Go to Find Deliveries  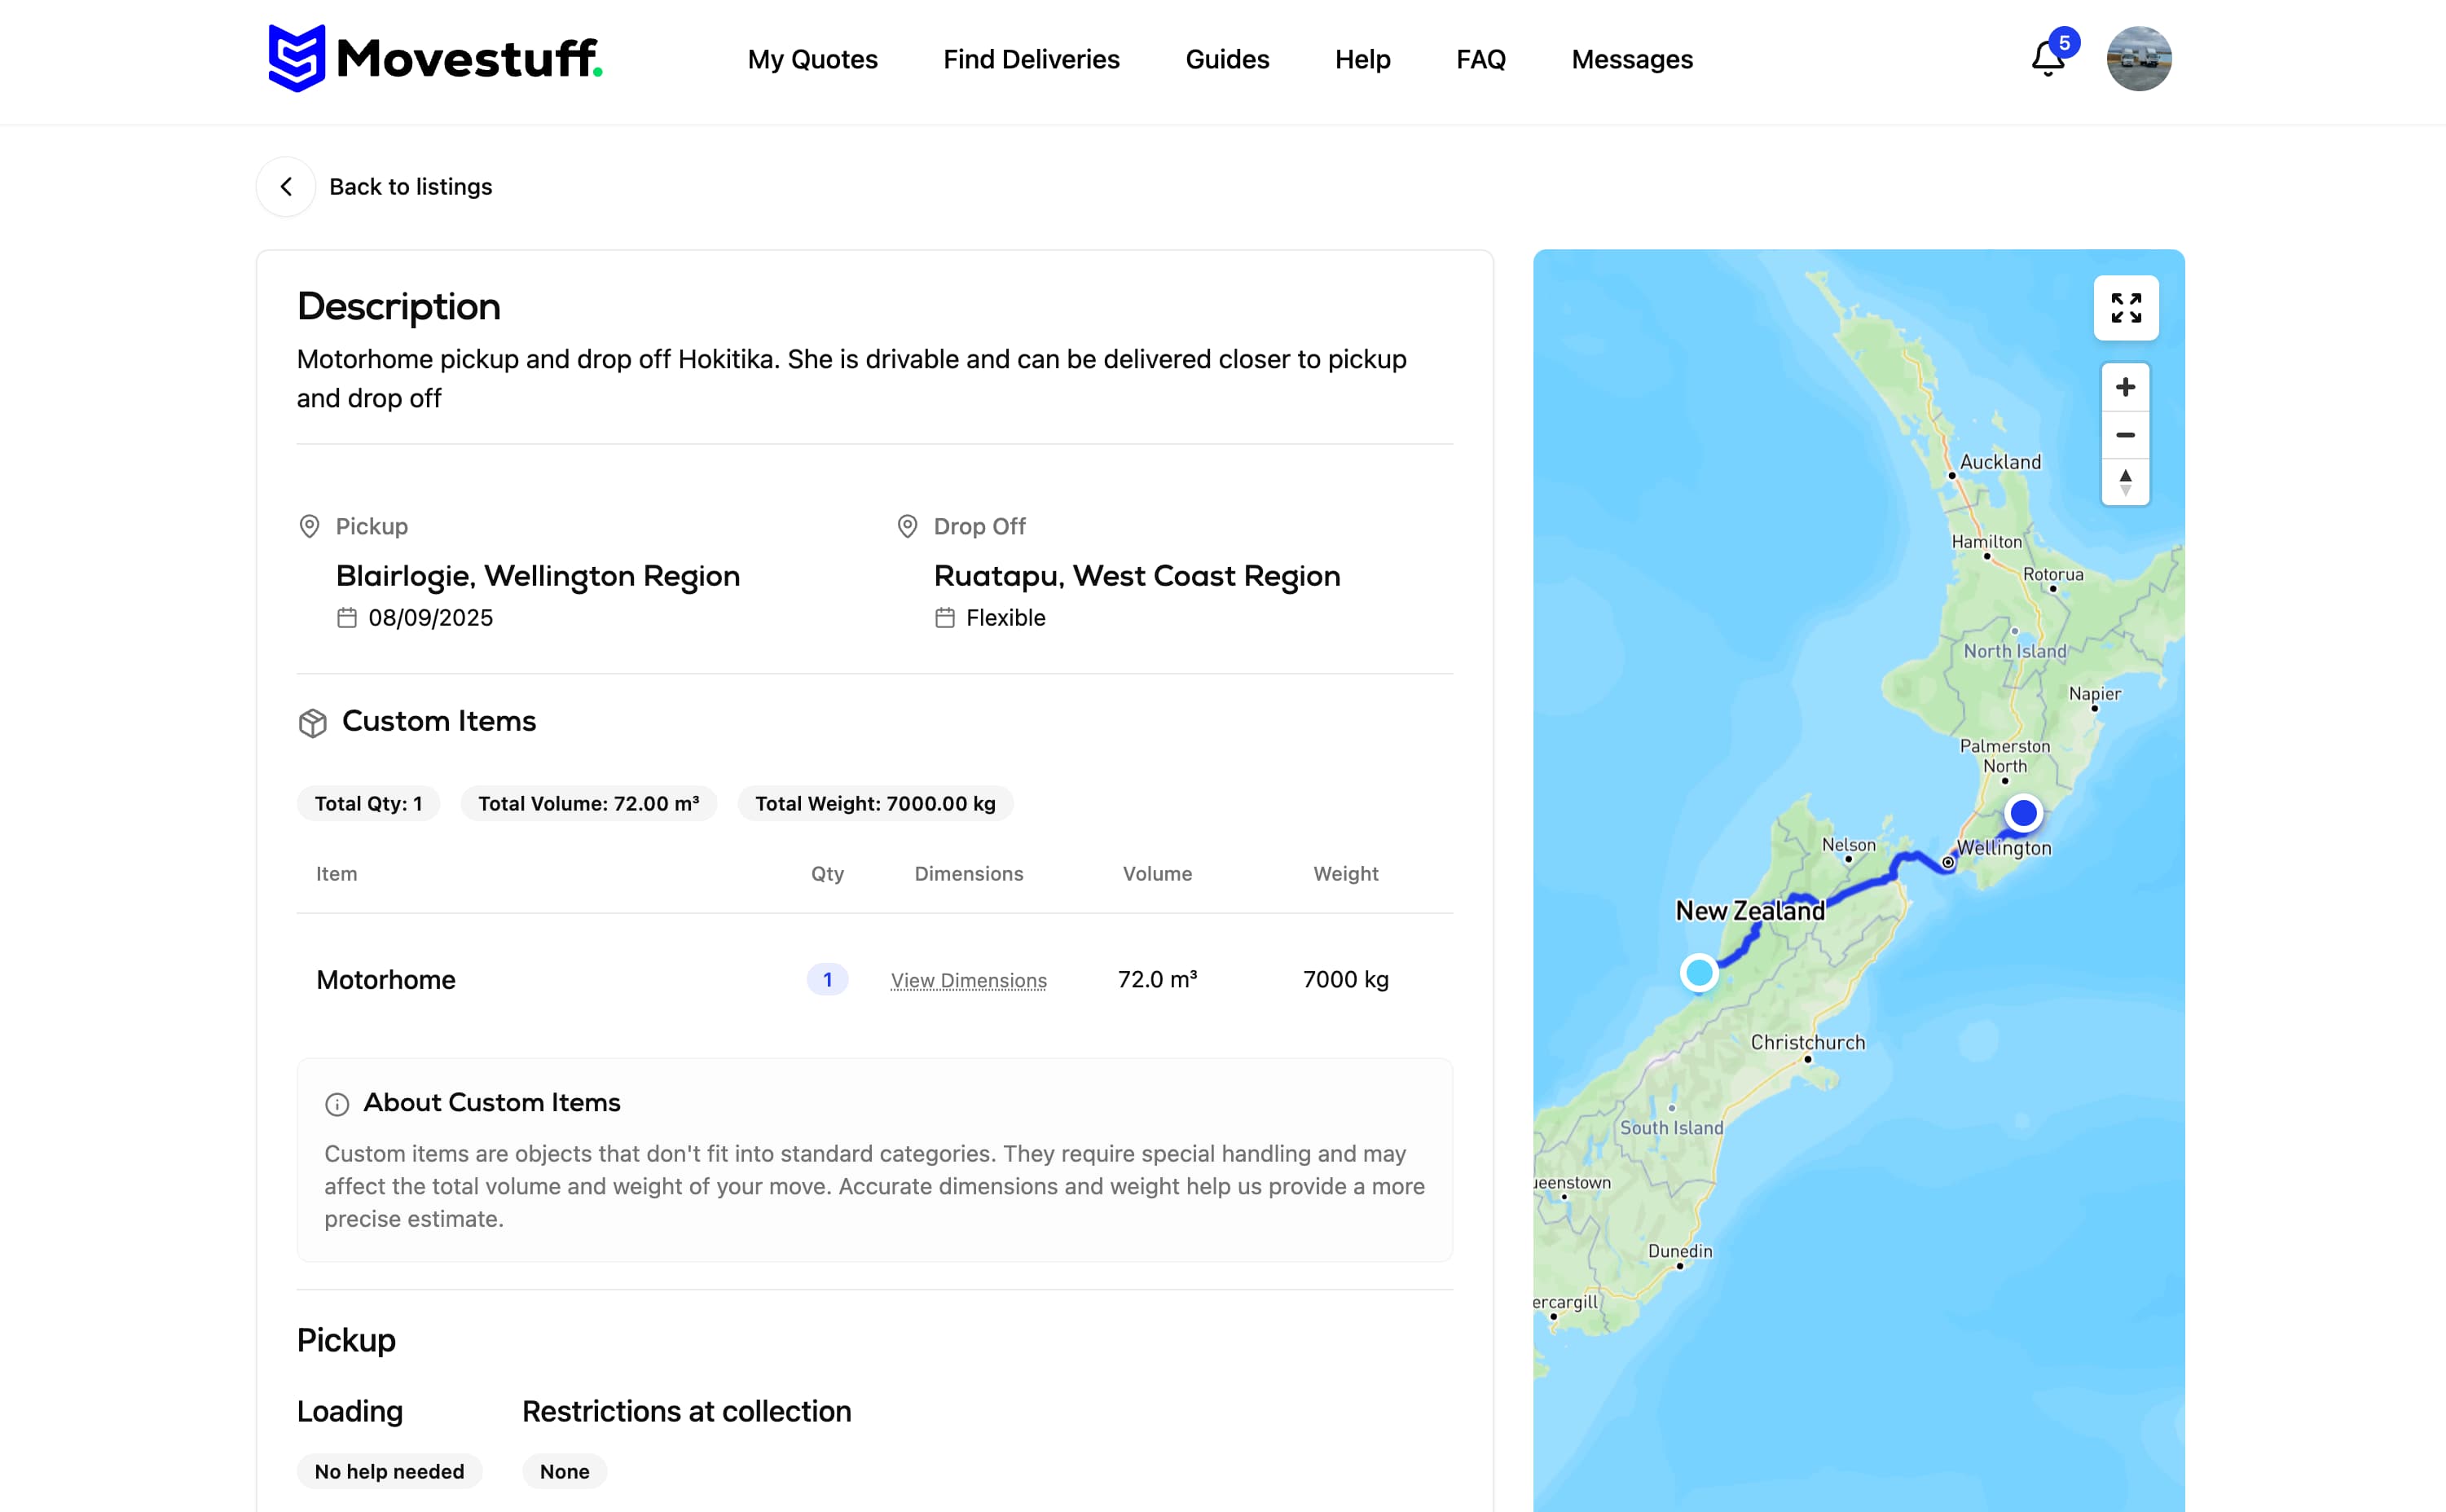click(x=1031, y=60)
